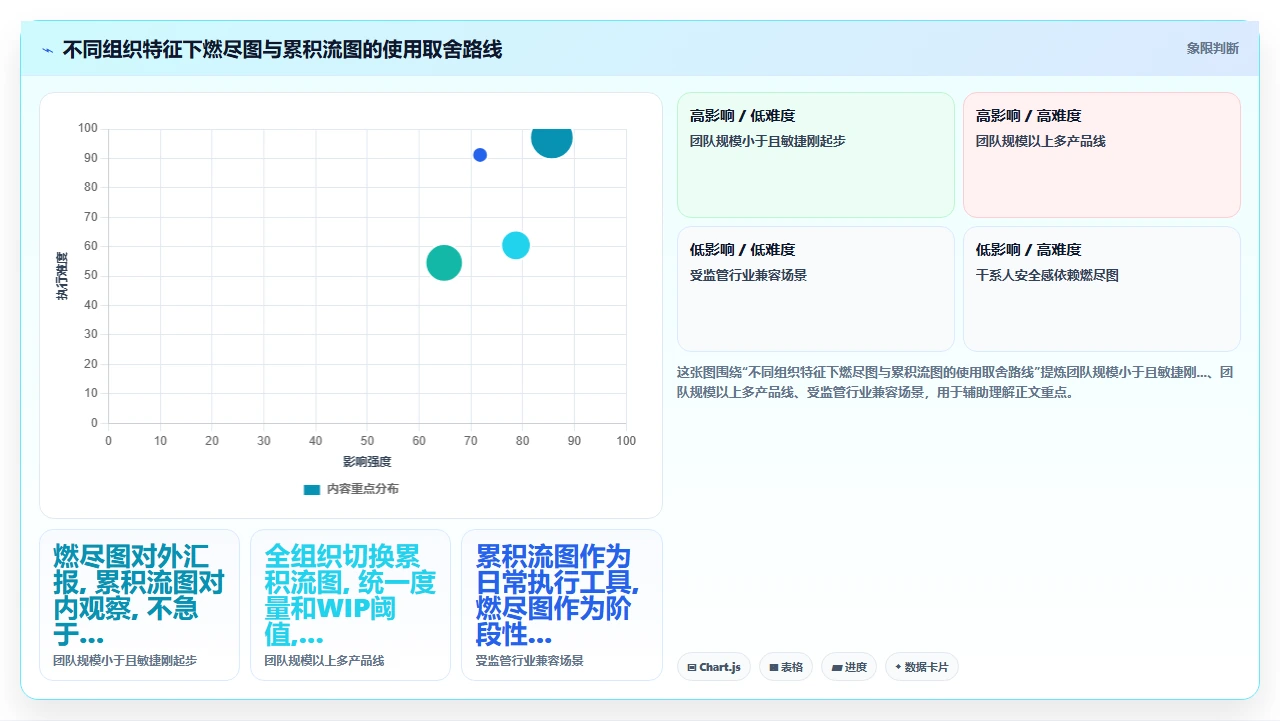The width and height of the screenshot is (1280, 721).
Task: Click the 执行难度 y-axis label
Action: click(x=62, y=276)
